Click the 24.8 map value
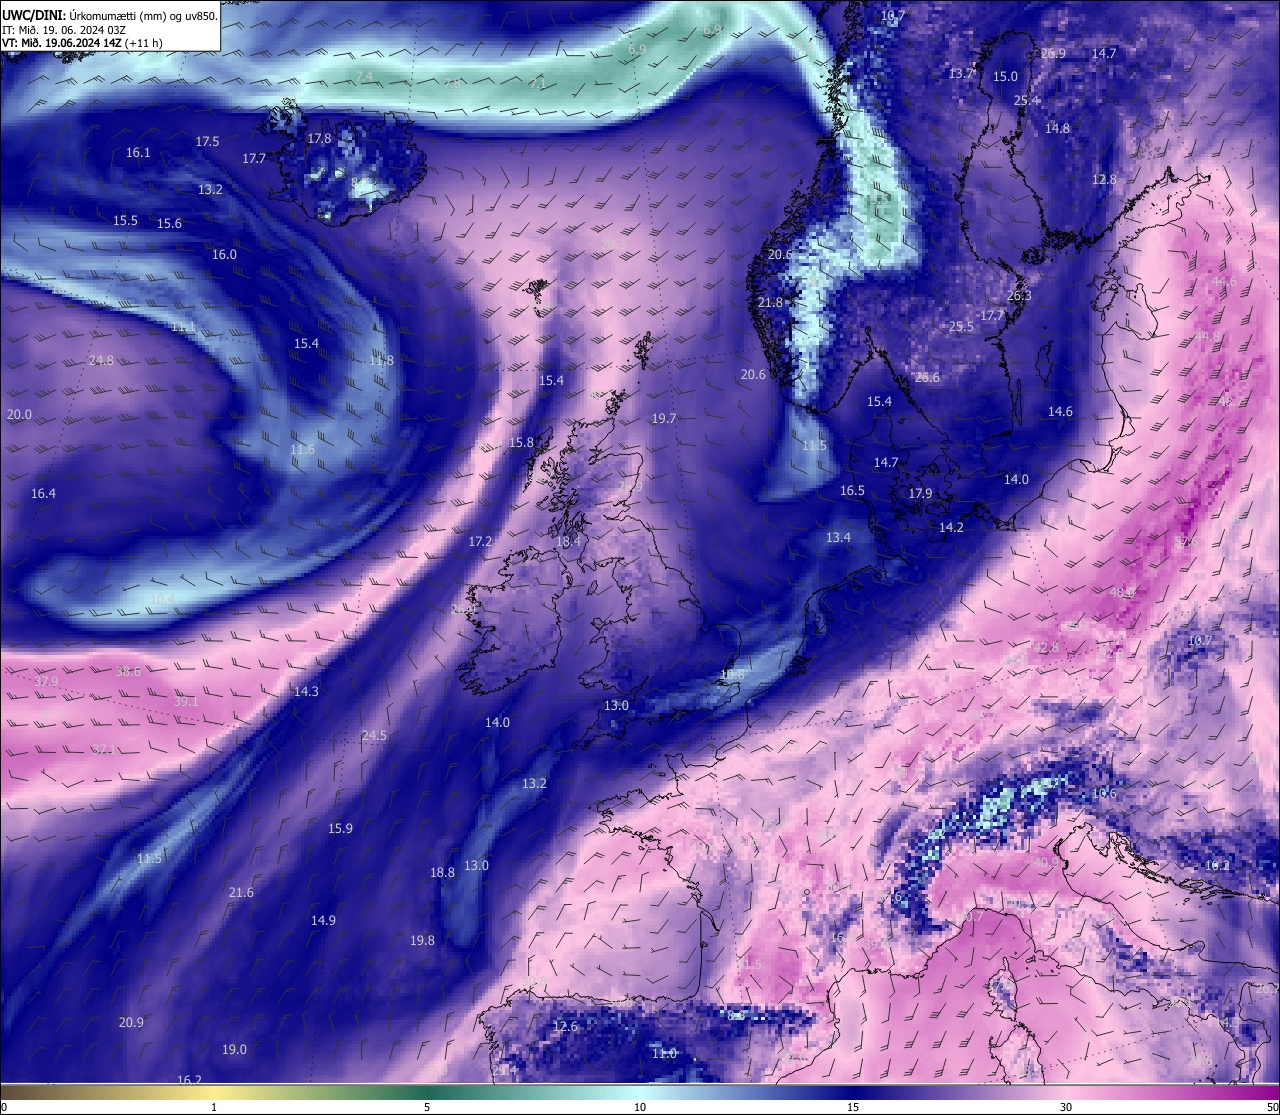 (101, 361)
